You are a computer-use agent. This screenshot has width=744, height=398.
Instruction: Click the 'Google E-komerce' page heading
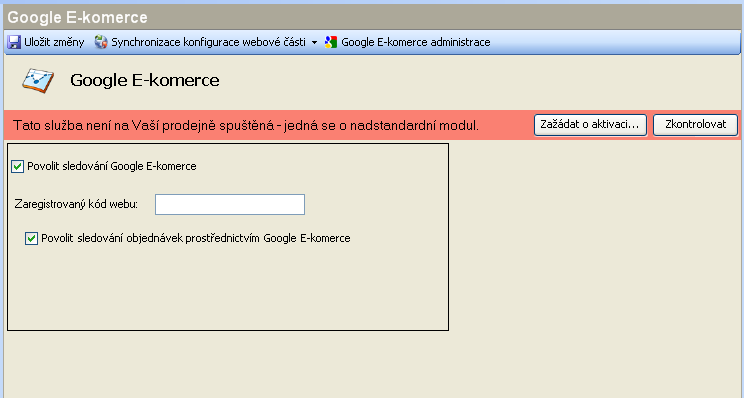point(145,80)
